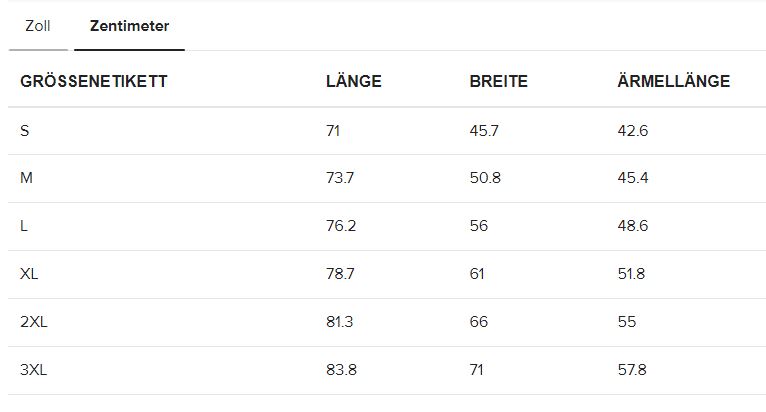Click the L size label
The height and width of the screenshot is (412, 766).
click(x=24, y=226)
